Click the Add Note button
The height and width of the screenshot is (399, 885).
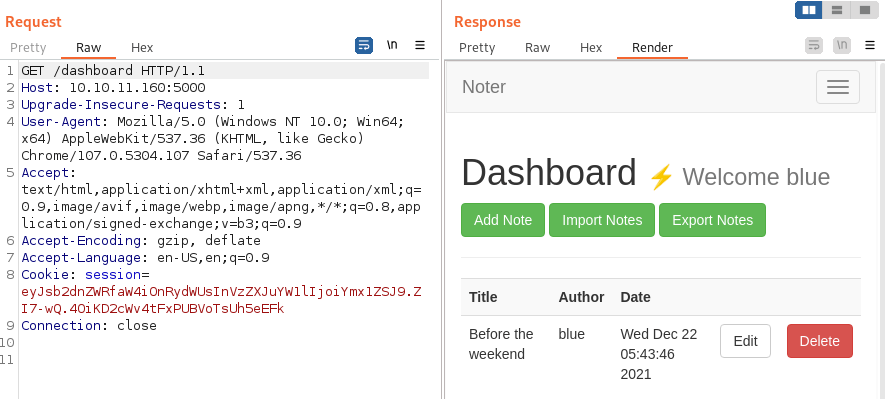coord(503,220)
